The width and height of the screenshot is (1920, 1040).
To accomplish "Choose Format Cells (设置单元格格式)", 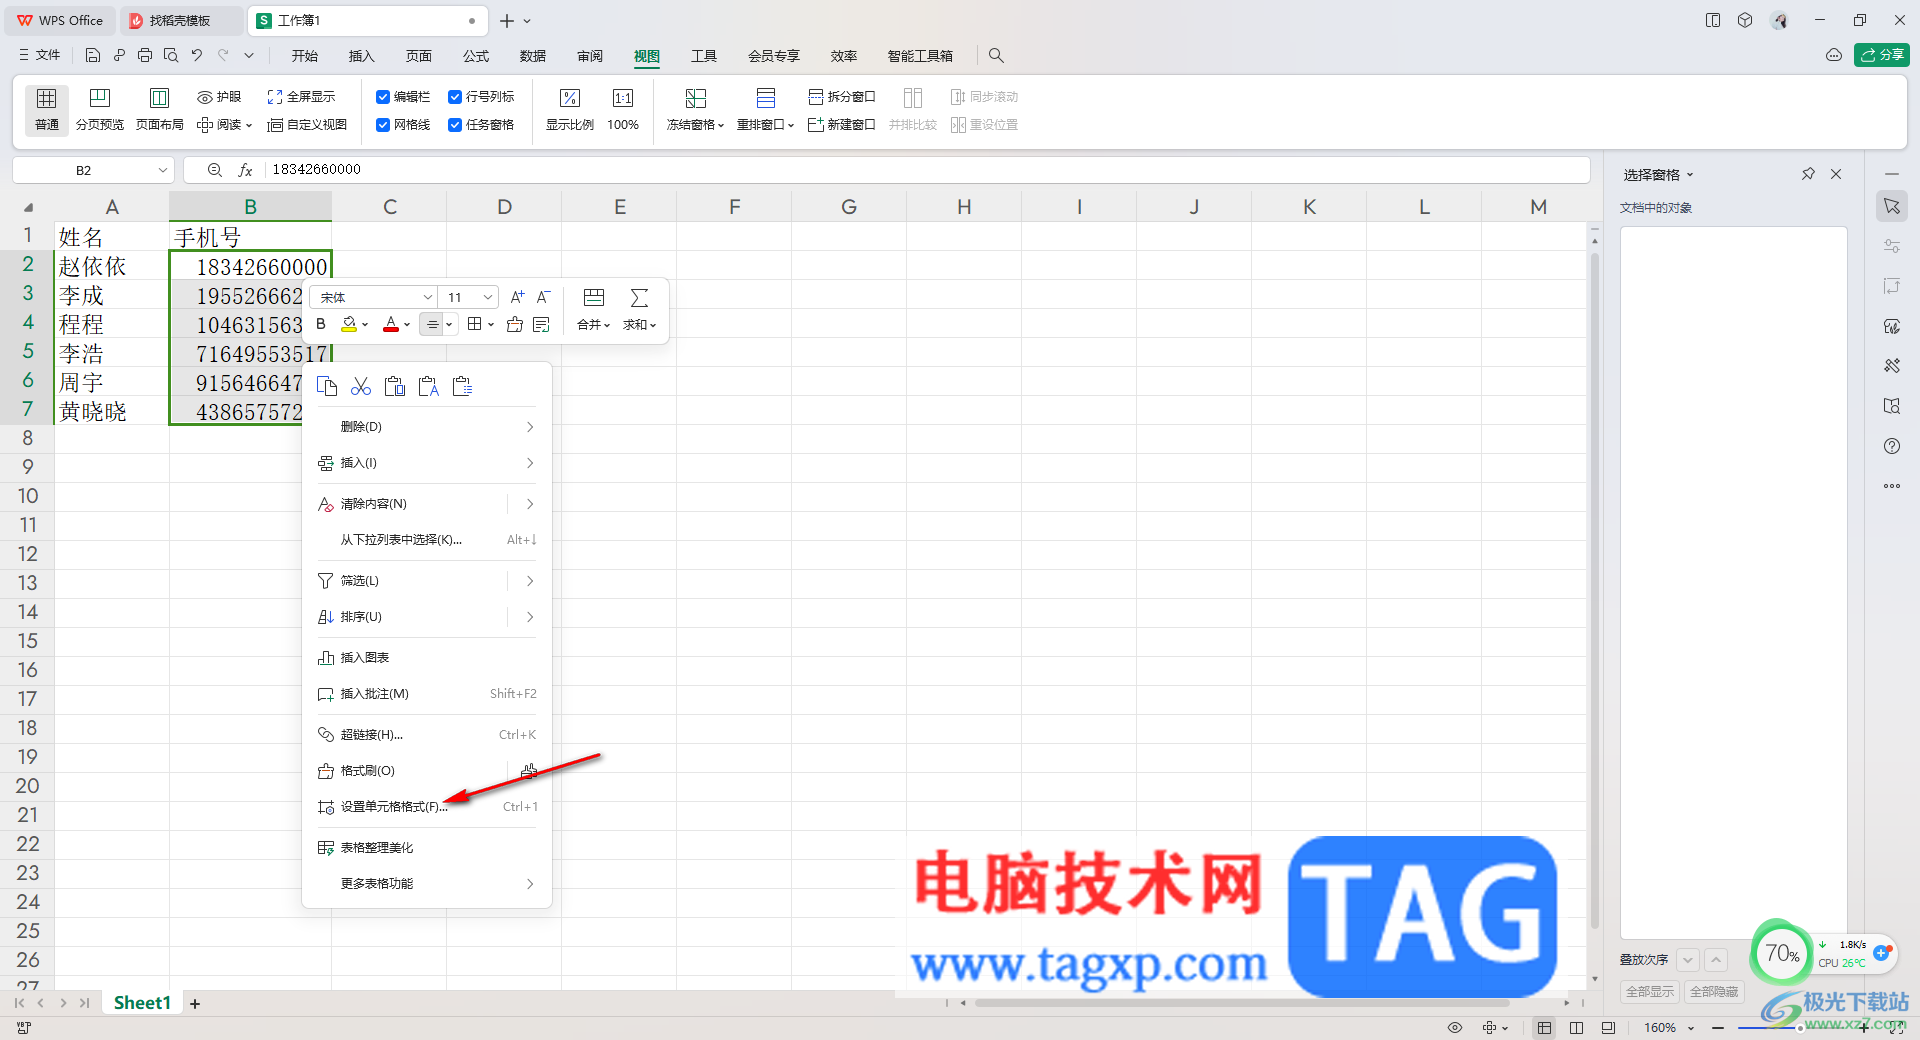I will 427,807.
